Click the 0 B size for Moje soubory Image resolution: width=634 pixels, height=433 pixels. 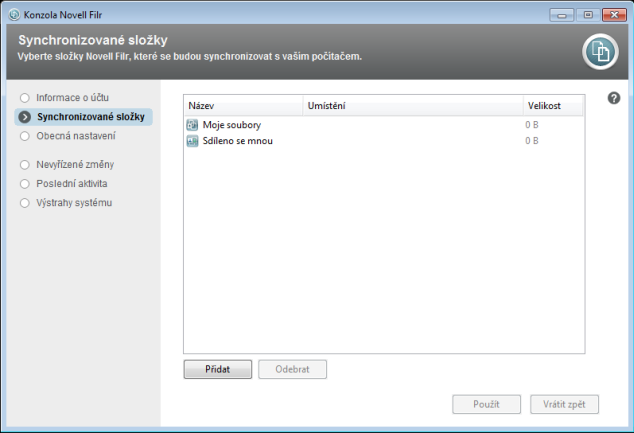click(x=532, y=125)
